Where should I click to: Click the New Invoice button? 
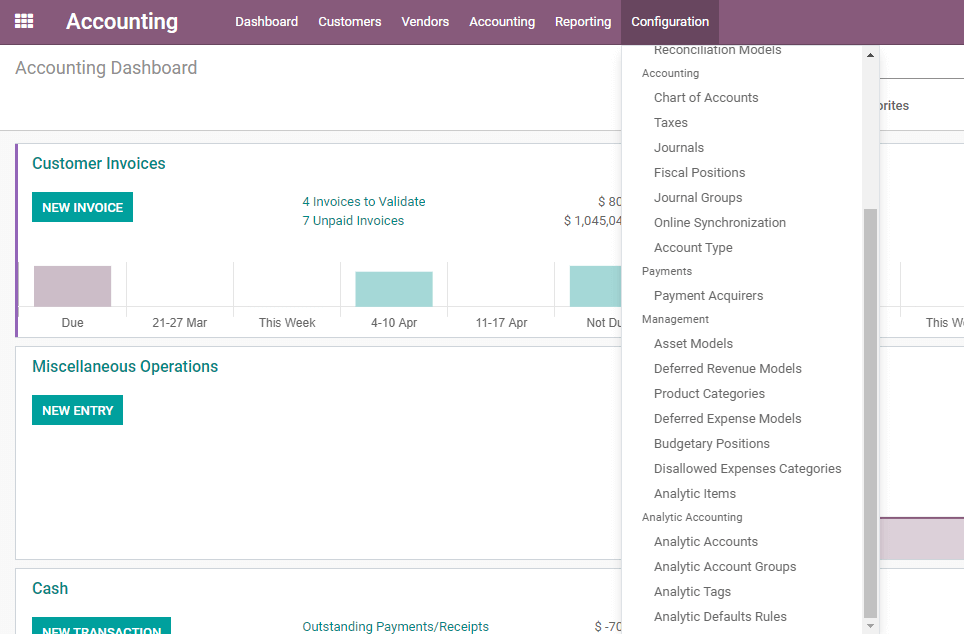coord(82,207)
